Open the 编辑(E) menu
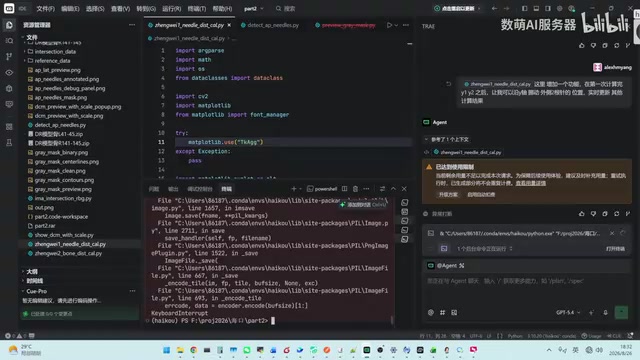Image resolution: width=640 pixels, height=360 pixels. (x=70, y=9)
